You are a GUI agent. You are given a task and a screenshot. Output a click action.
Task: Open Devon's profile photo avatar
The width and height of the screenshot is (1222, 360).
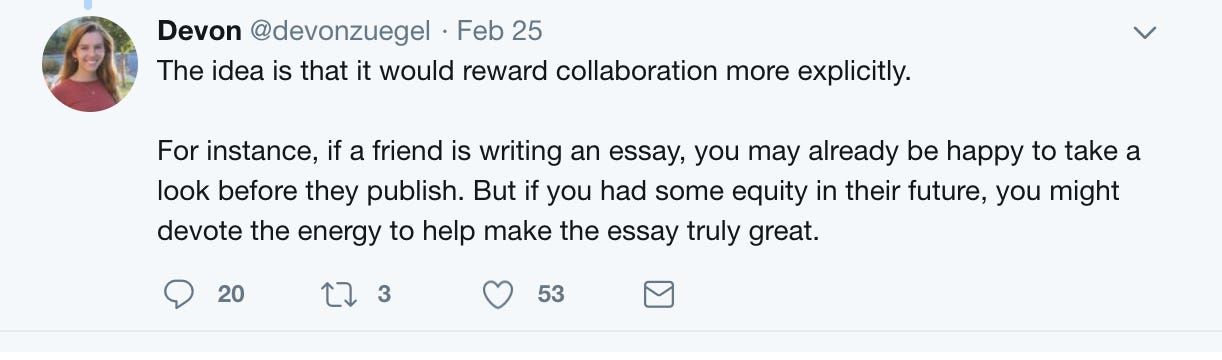89,63
